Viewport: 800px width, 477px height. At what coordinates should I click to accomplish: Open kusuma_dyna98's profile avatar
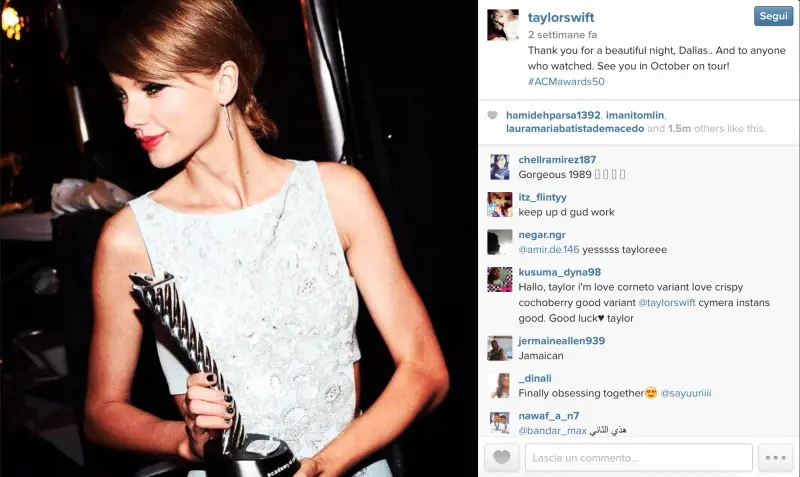500,280
